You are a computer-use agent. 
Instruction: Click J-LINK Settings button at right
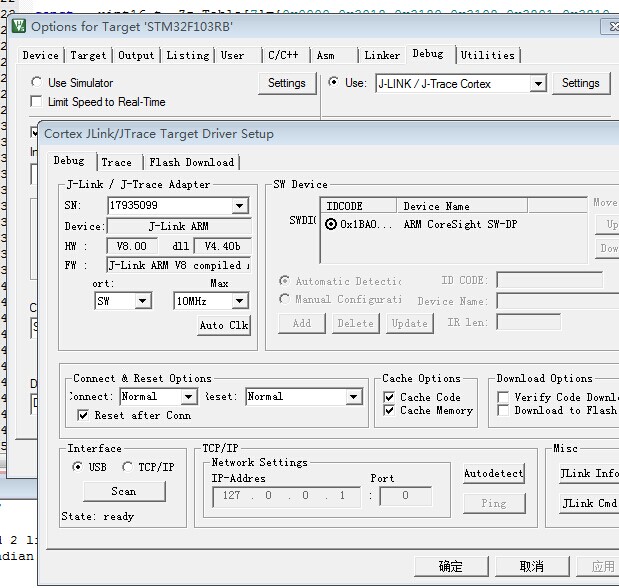point(581,83)
